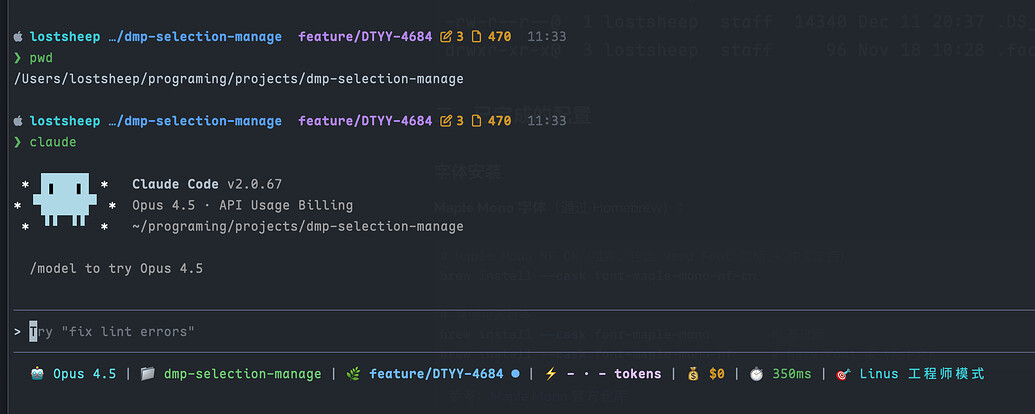
Task: Click the pwd command text
Action: 41,58
